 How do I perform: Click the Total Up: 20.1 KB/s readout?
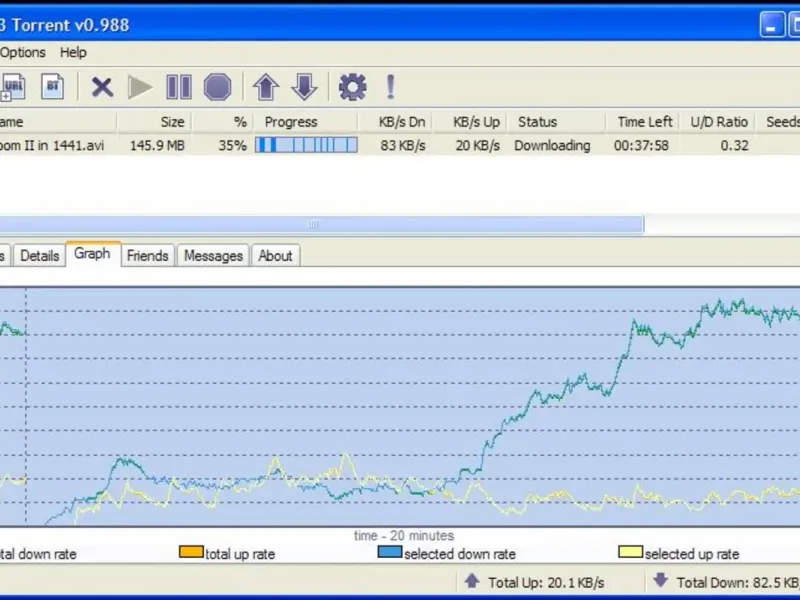(x=546, y=583)
